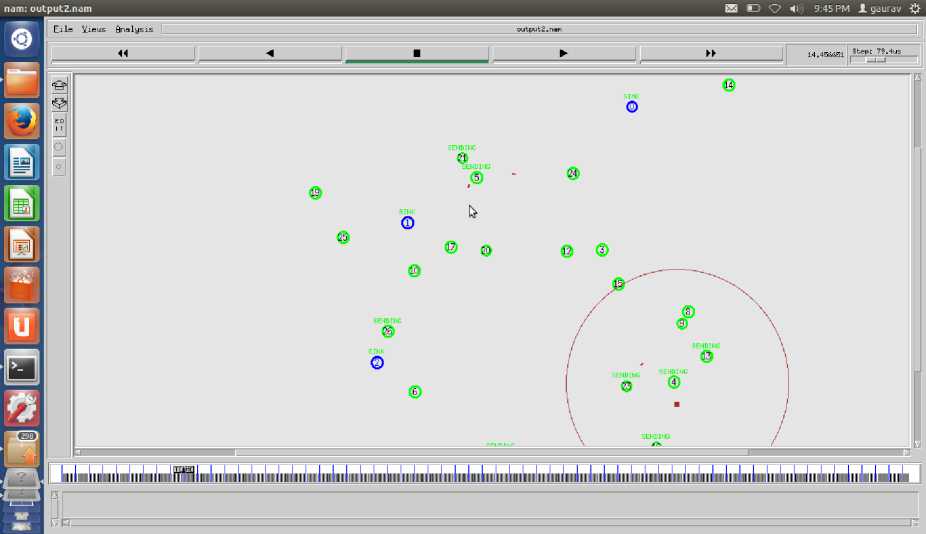Open the Files manager launcher icon
Image resolution: width=926 pixels, height=534 pixels.
point(22,80)
